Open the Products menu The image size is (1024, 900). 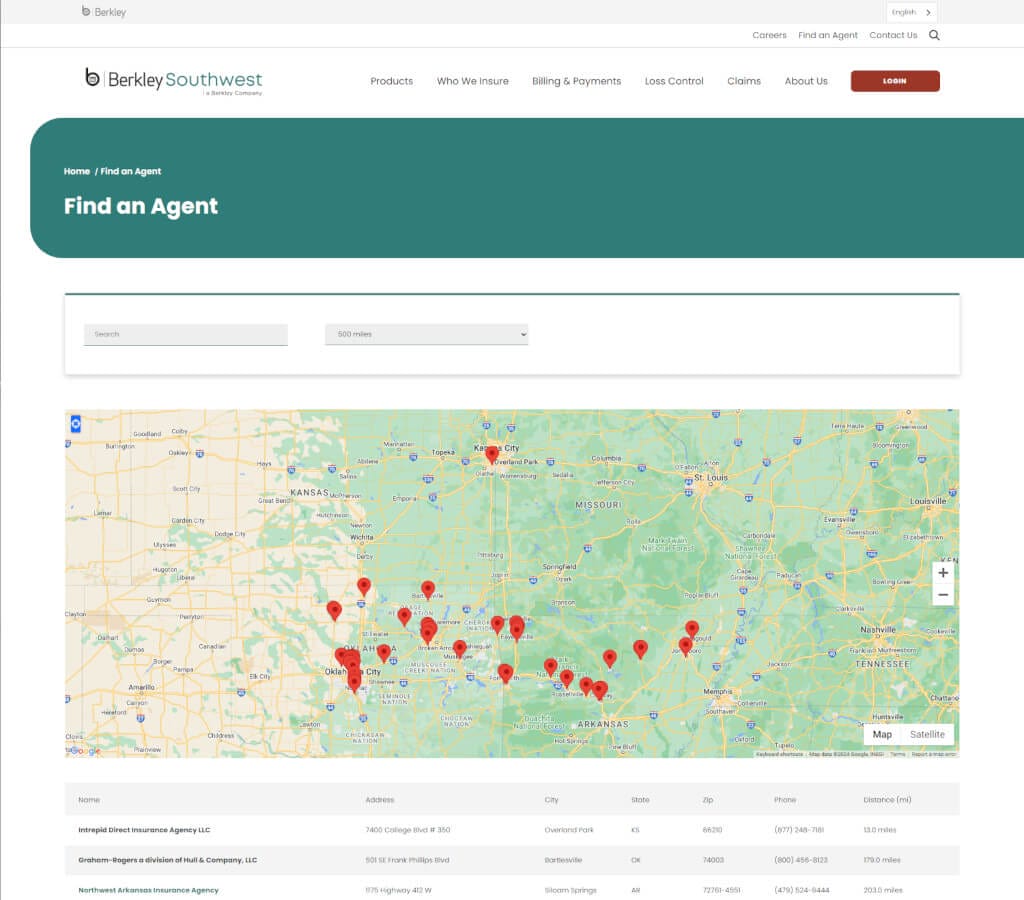pos(391,81)
